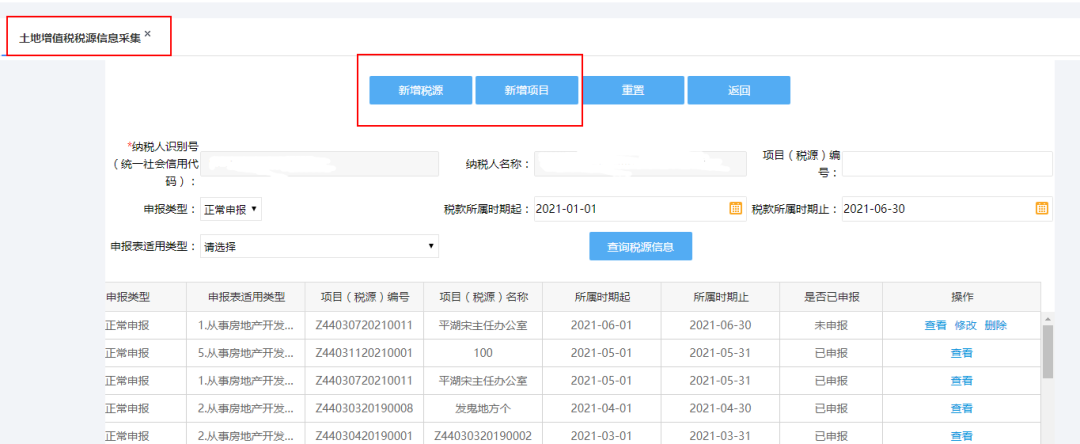This screenshot has height=444, width=1080.
Task: Click the 纳税人名称 input field
Action: (640, 165)
